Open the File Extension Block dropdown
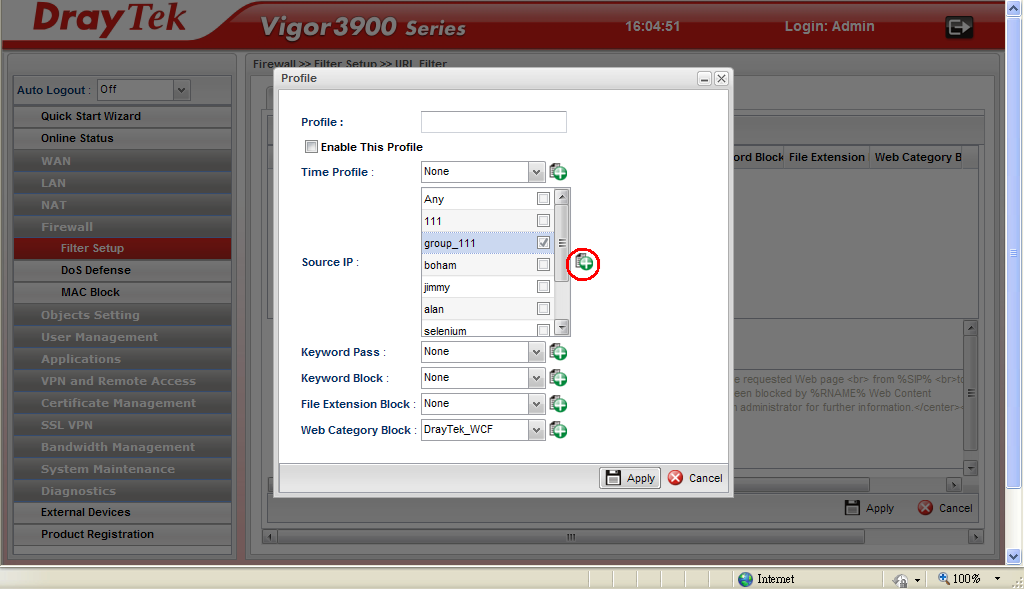This screenshot has width=1024, height=589. 536,404
